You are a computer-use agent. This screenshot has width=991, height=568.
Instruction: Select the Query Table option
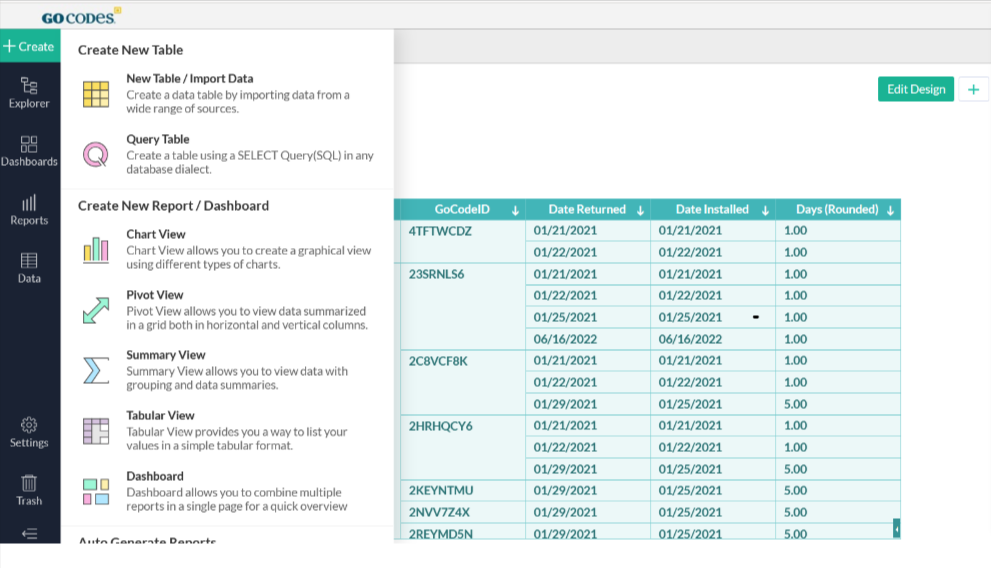tap(228, 154)
